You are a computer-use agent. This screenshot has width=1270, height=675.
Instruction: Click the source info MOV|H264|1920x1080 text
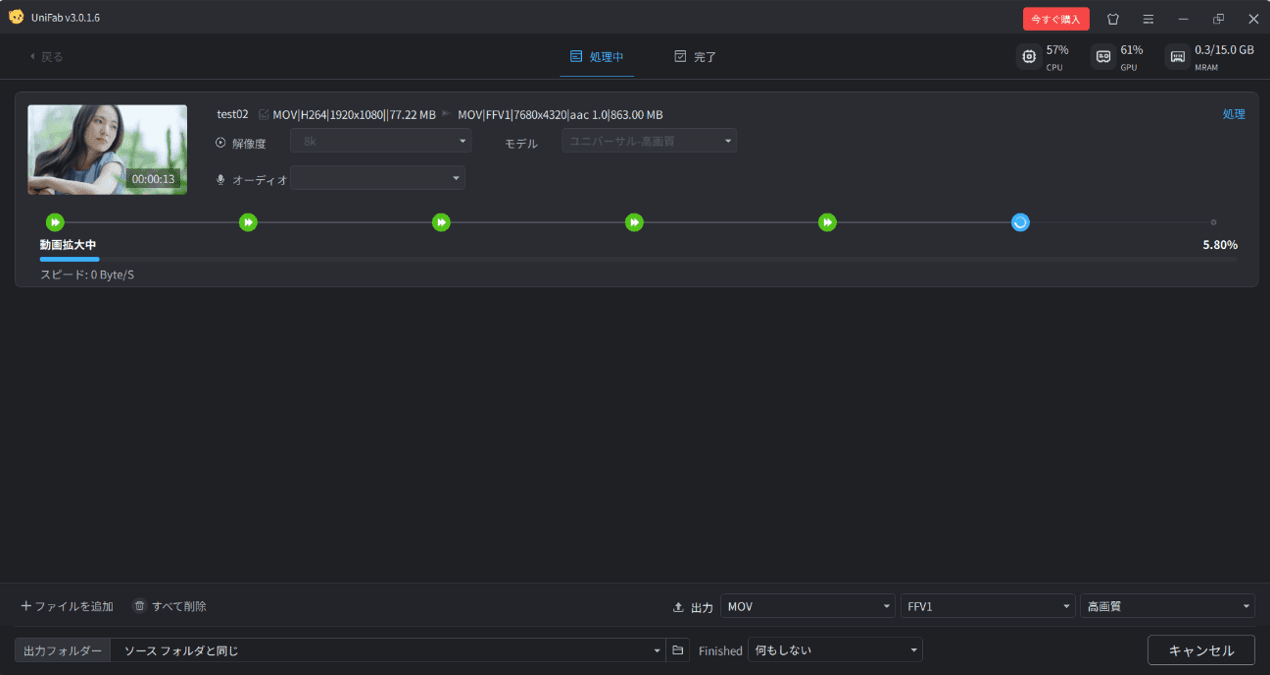click(354, 114)
